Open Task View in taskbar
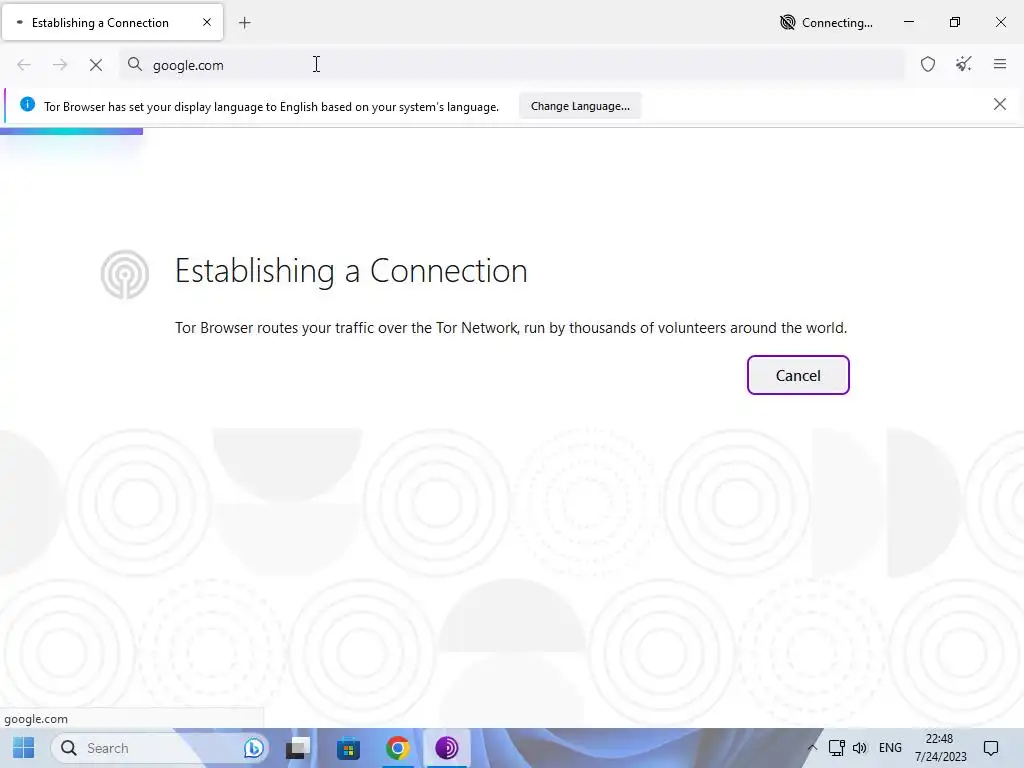 pos(298,748)
